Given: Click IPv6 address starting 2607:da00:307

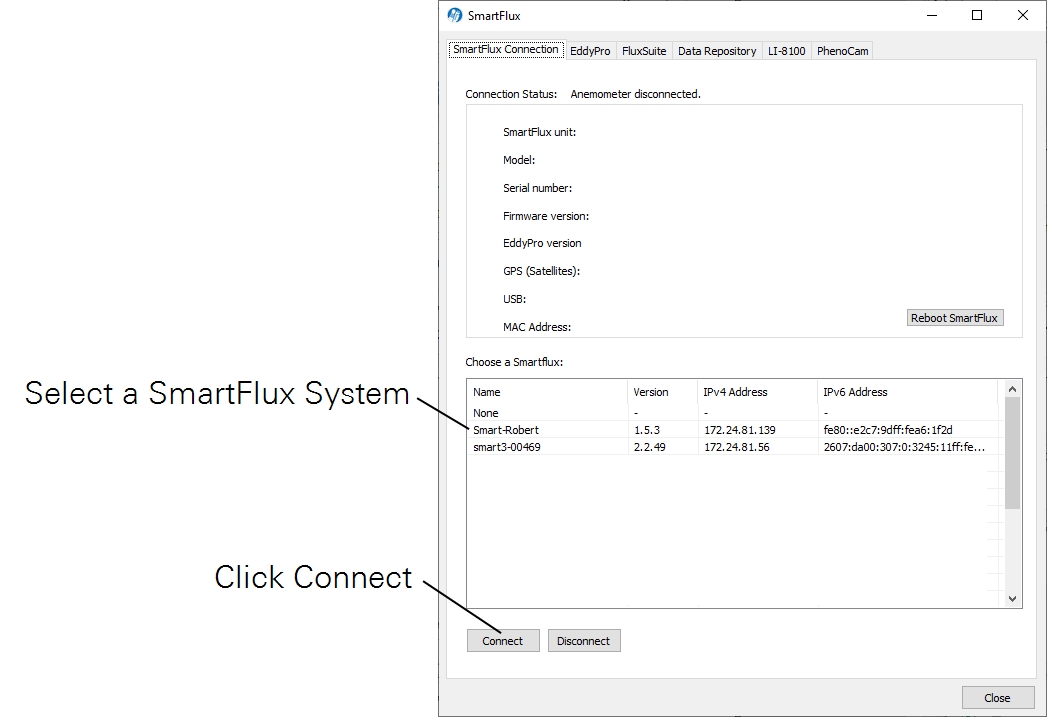Looking at the screenshot, I should 904,447.
